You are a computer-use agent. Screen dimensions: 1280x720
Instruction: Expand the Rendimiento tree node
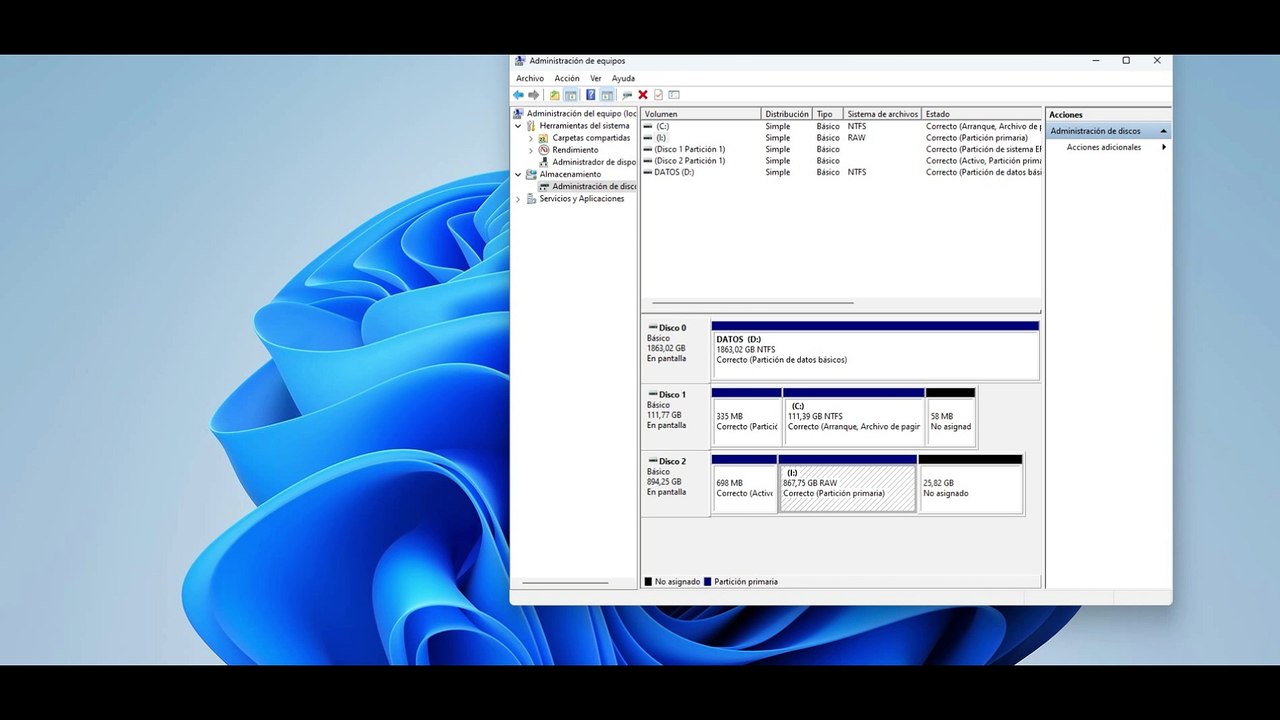tap(531, 150)
